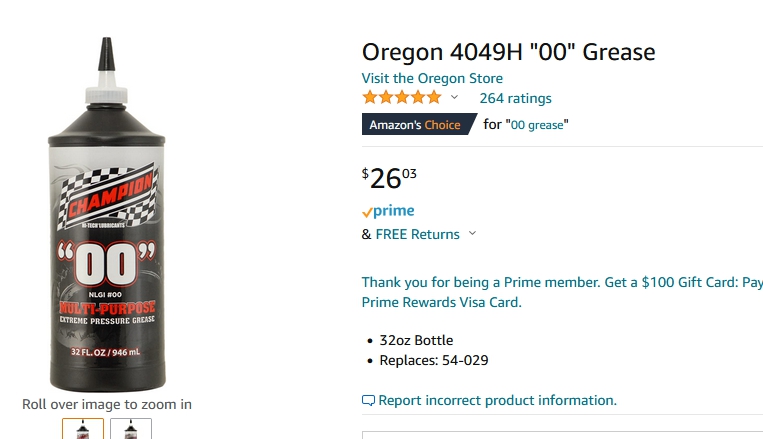763x439 pixels.
Task: Select the first product thumbnail
Action: [x=83, y=430]
